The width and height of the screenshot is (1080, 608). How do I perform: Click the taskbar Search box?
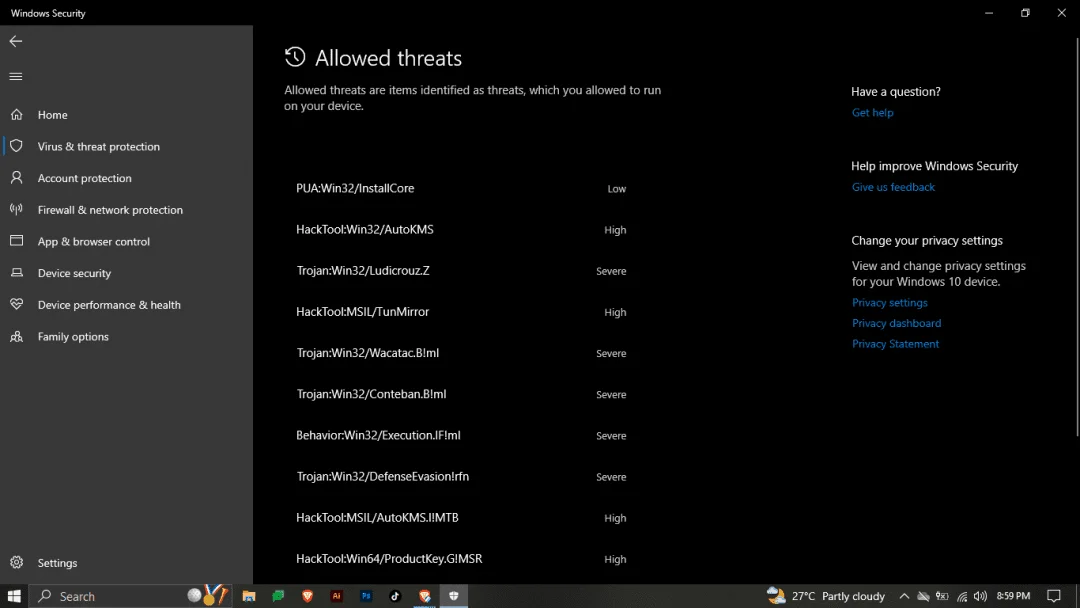[x=131, y=596]
